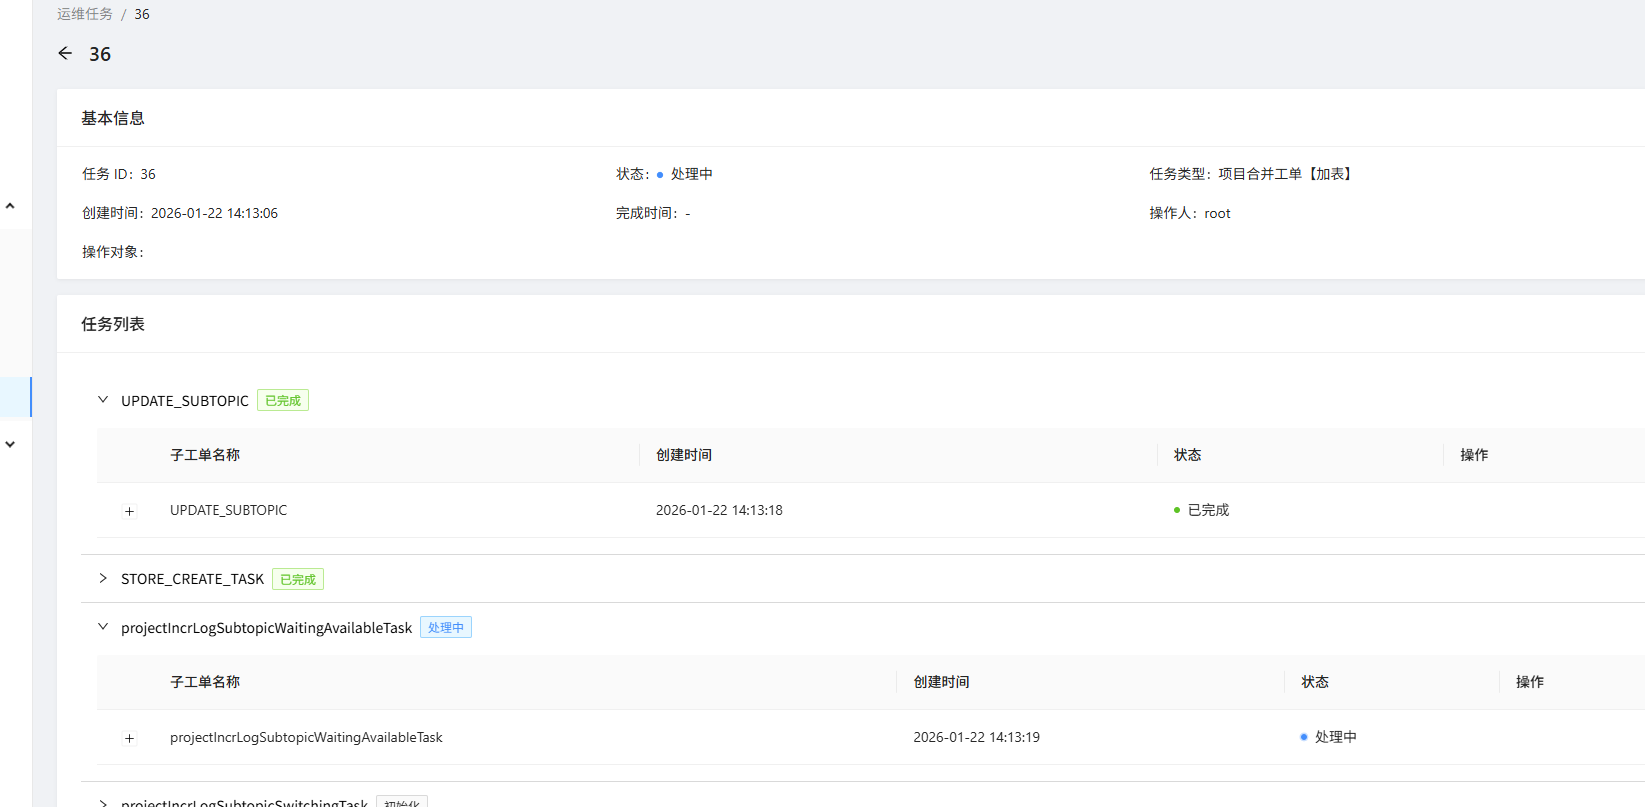
Task: Collapse the UPDATE_SUBTOPIC task group chevron
Action: pos(103,400)
